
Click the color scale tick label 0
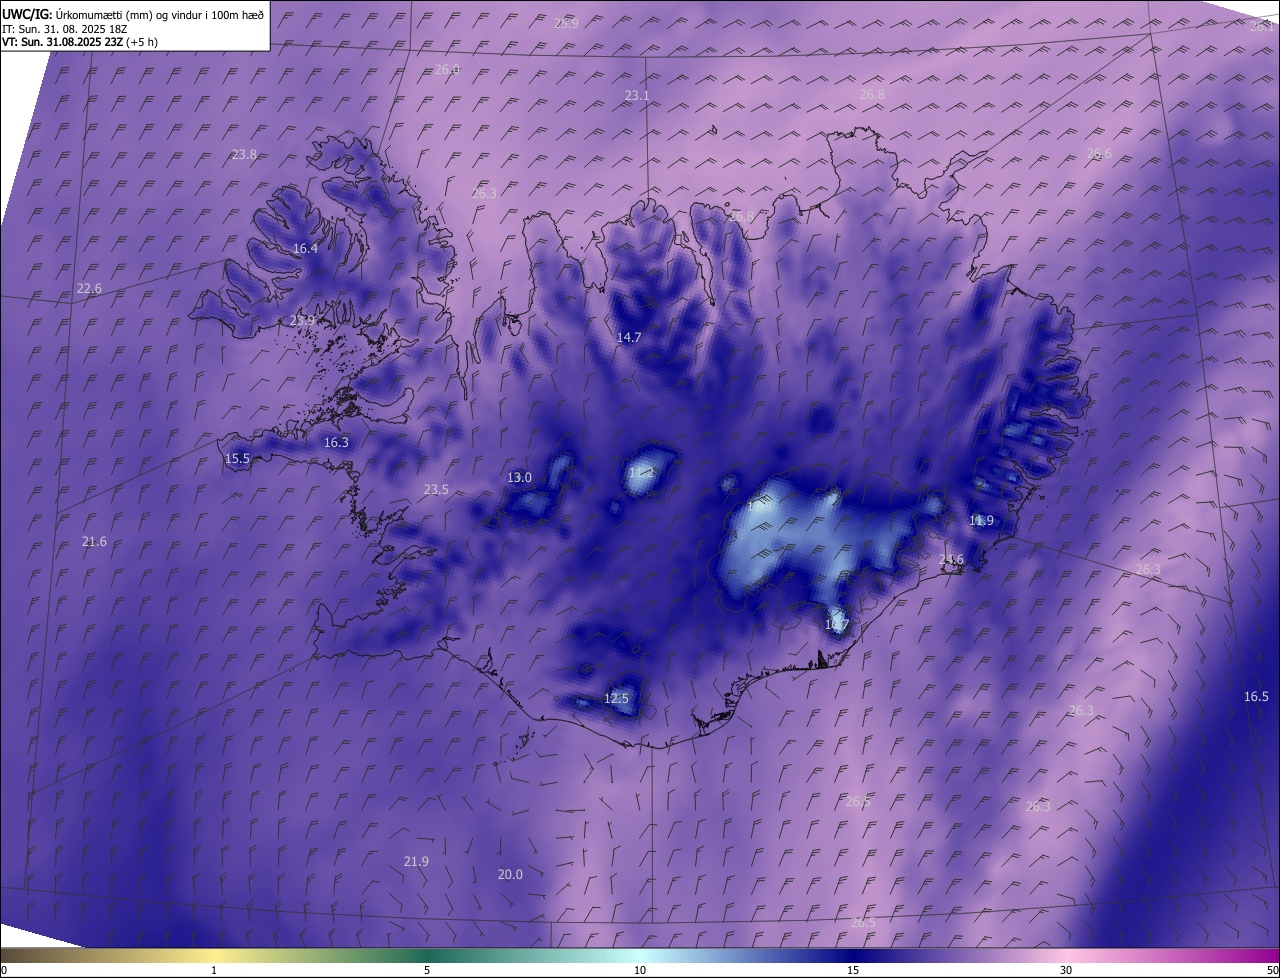click(3, 970)
